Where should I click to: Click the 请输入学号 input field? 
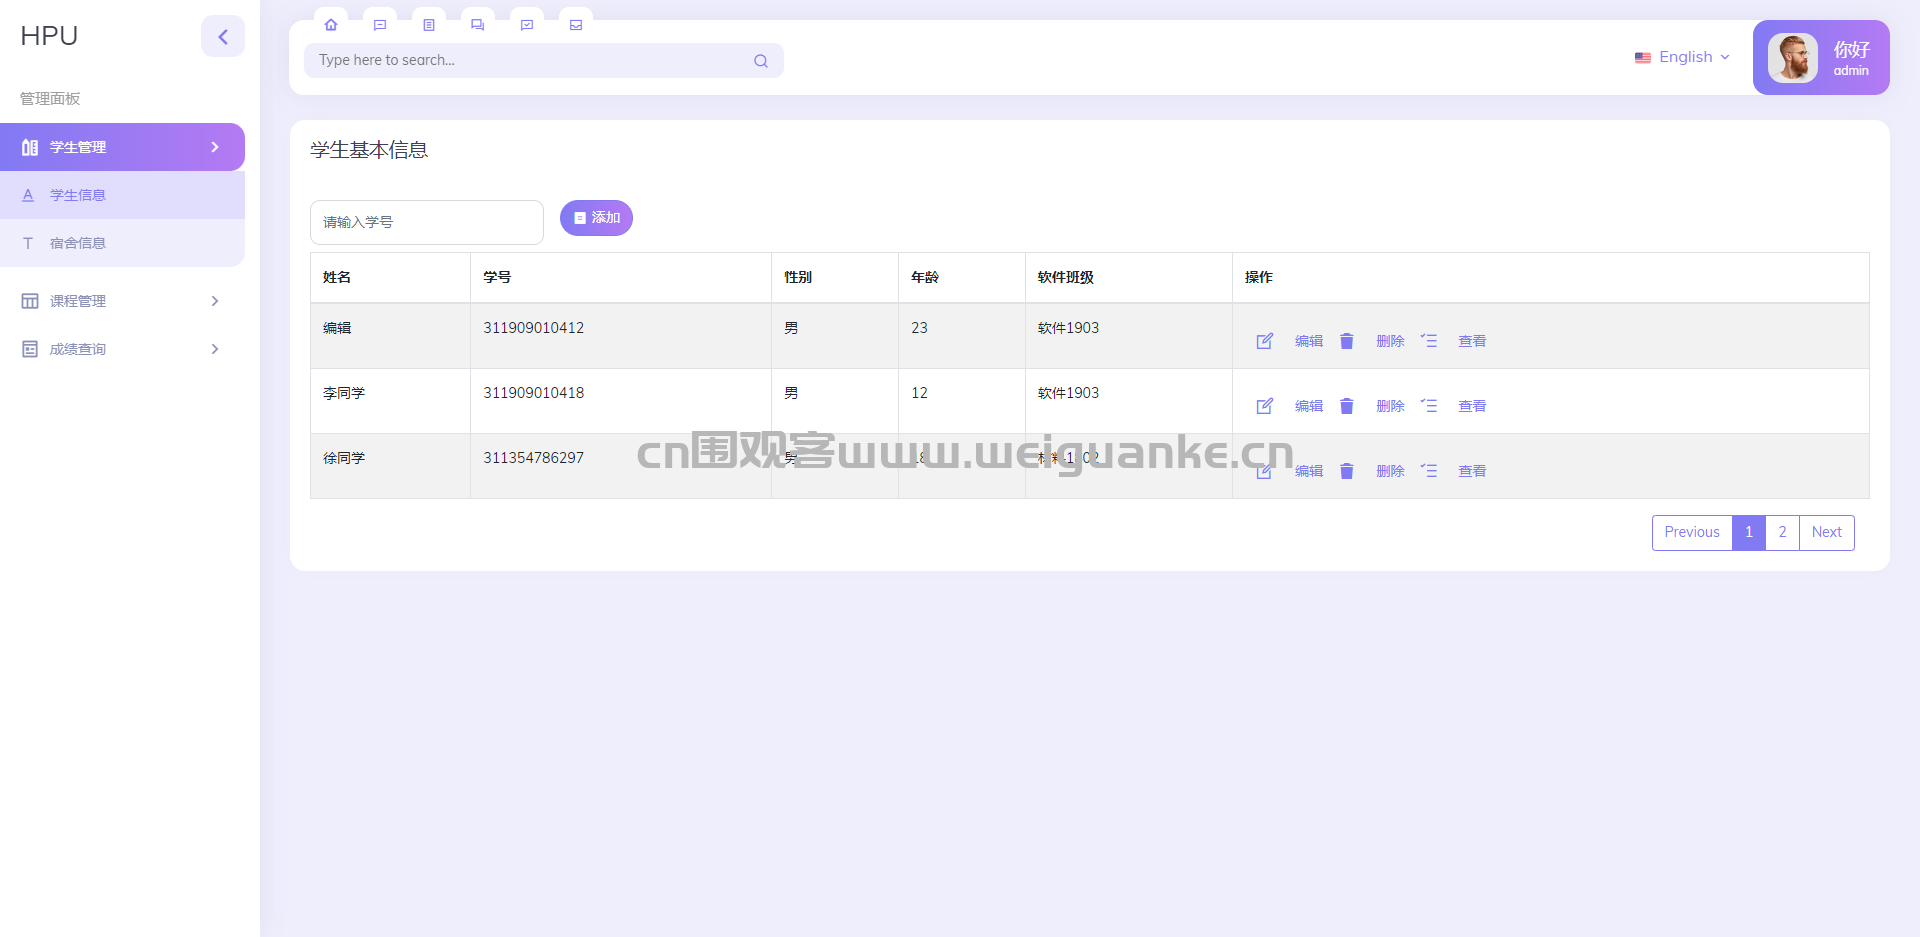click(x=427, y=222)
